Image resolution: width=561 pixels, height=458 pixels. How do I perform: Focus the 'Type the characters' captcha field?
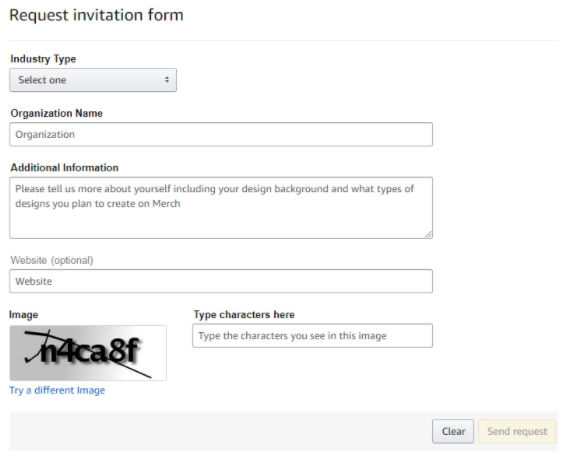click(312, 336)
